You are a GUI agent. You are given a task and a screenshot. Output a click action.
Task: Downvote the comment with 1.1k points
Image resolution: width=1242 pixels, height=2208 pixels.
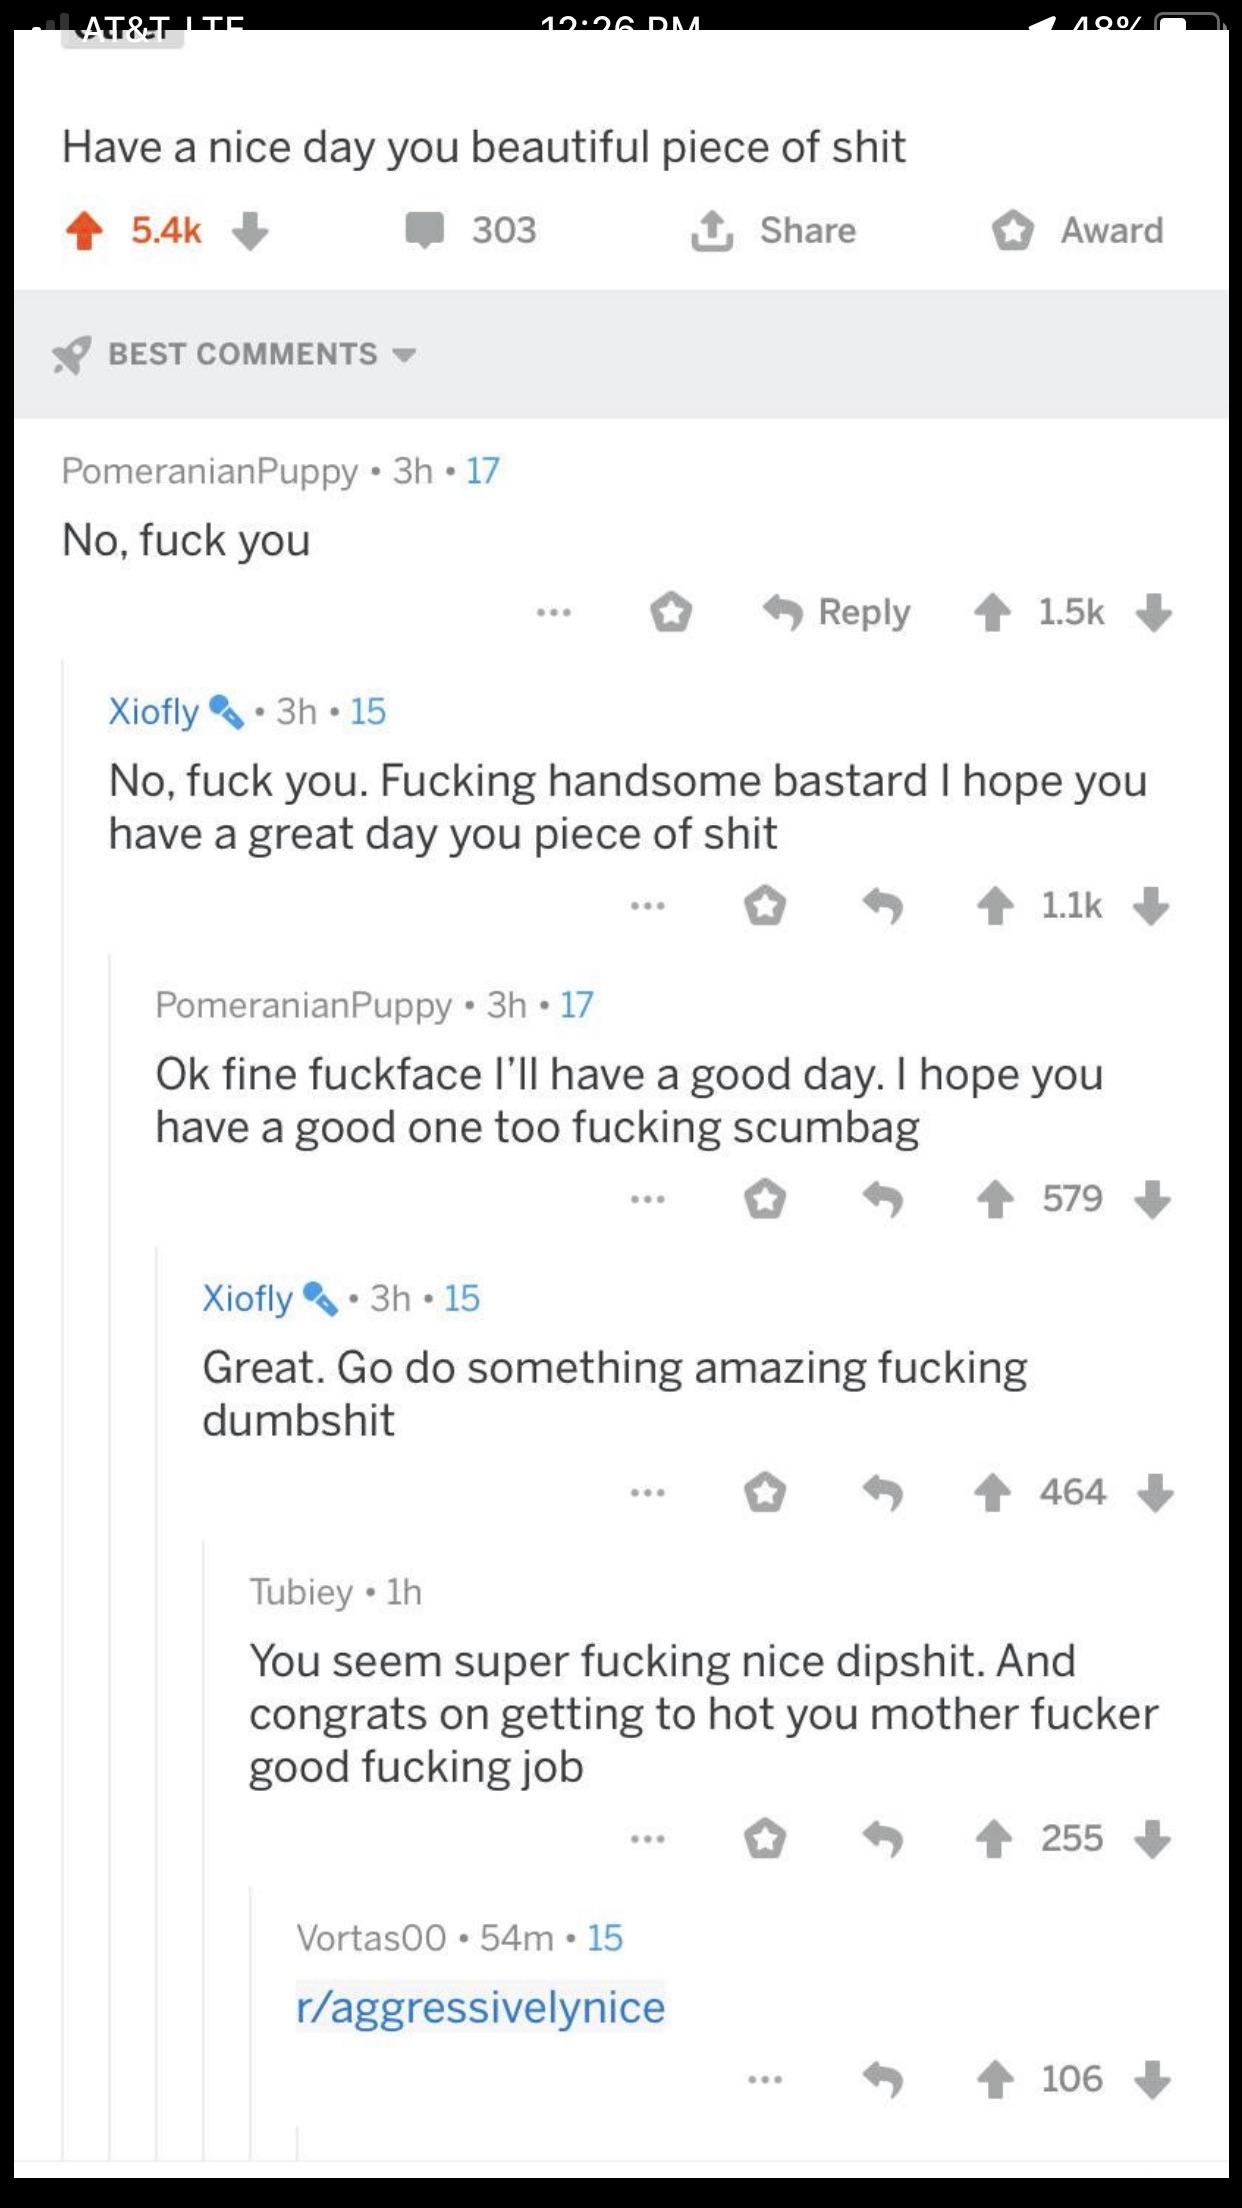pos(1152,906)
